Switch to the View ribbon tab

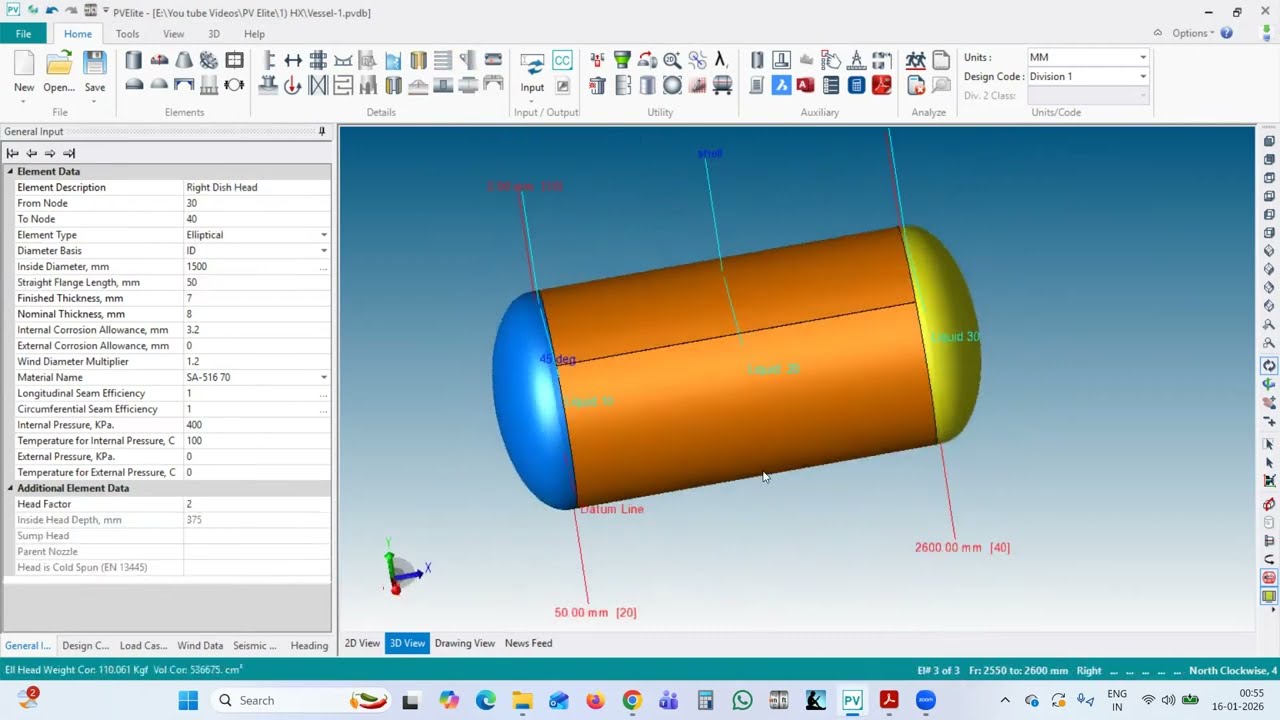click(173, 34)
